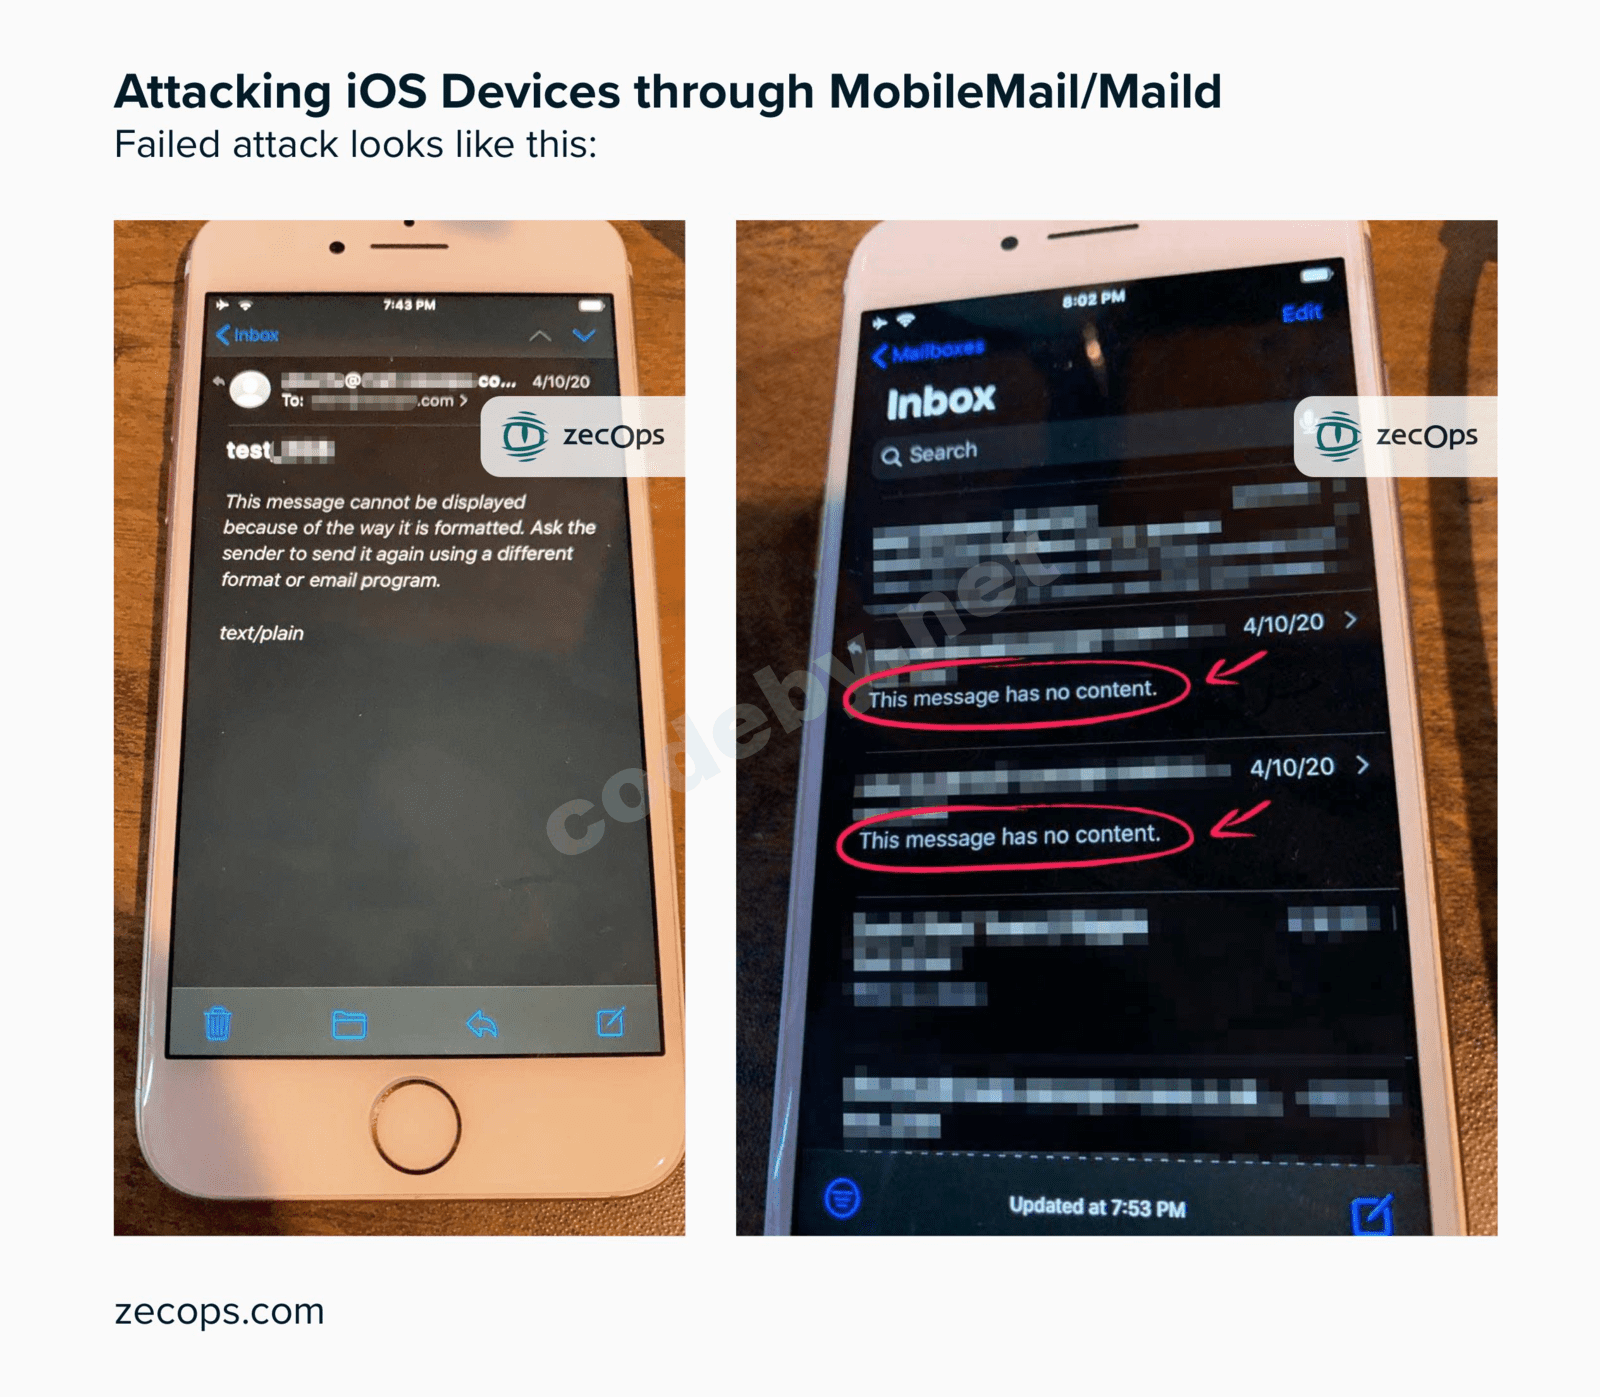Tap the filter icon in Inbox footer
This screenshot has height=1397, width=1600.
tap(842, 1197)
